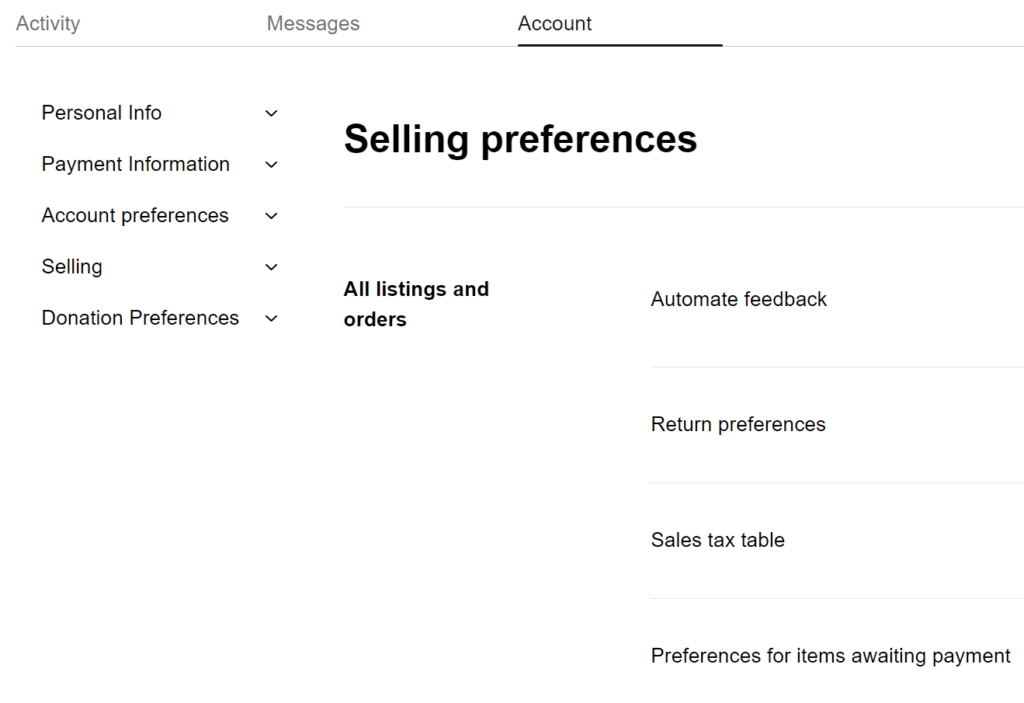Select Payment Information in the sidebar
This screenshot has height=703, width=1024.
click(135, 164)
